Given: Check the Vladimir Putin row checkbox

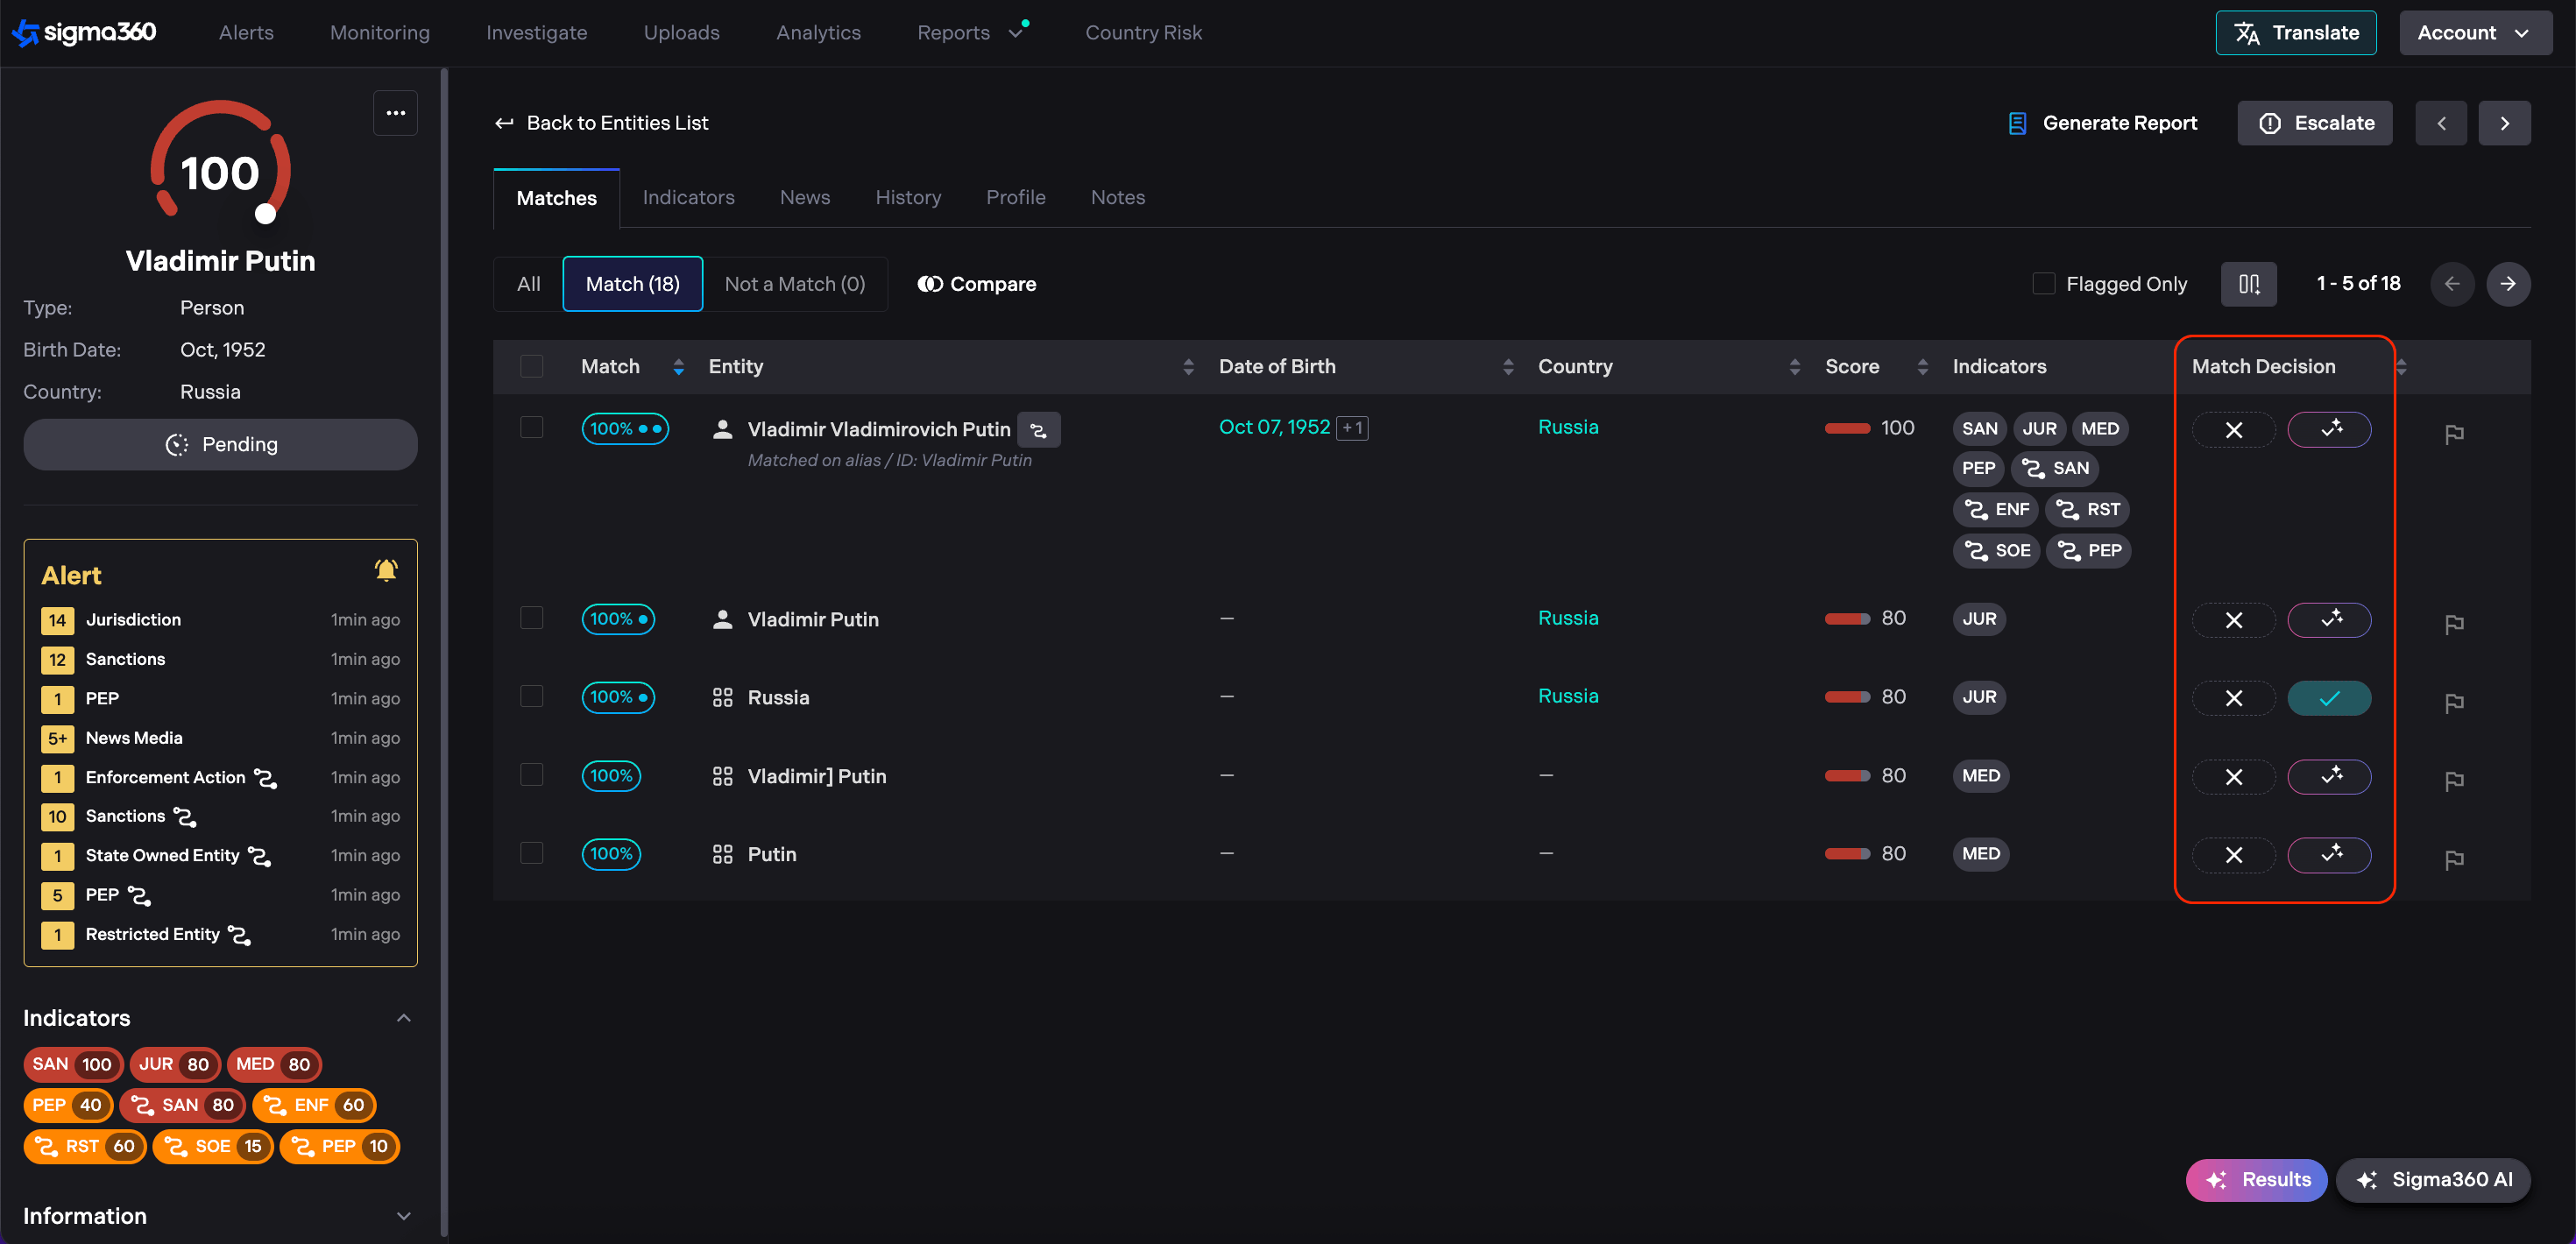Looking at the screenshot, I should (531, 618).
